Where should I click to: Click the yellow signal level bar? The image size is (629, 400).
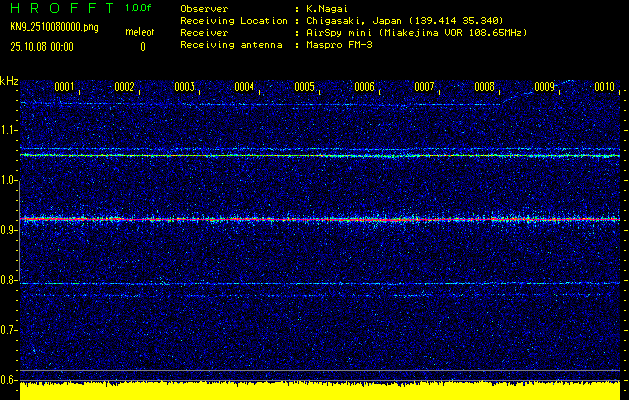pos(320,391)
